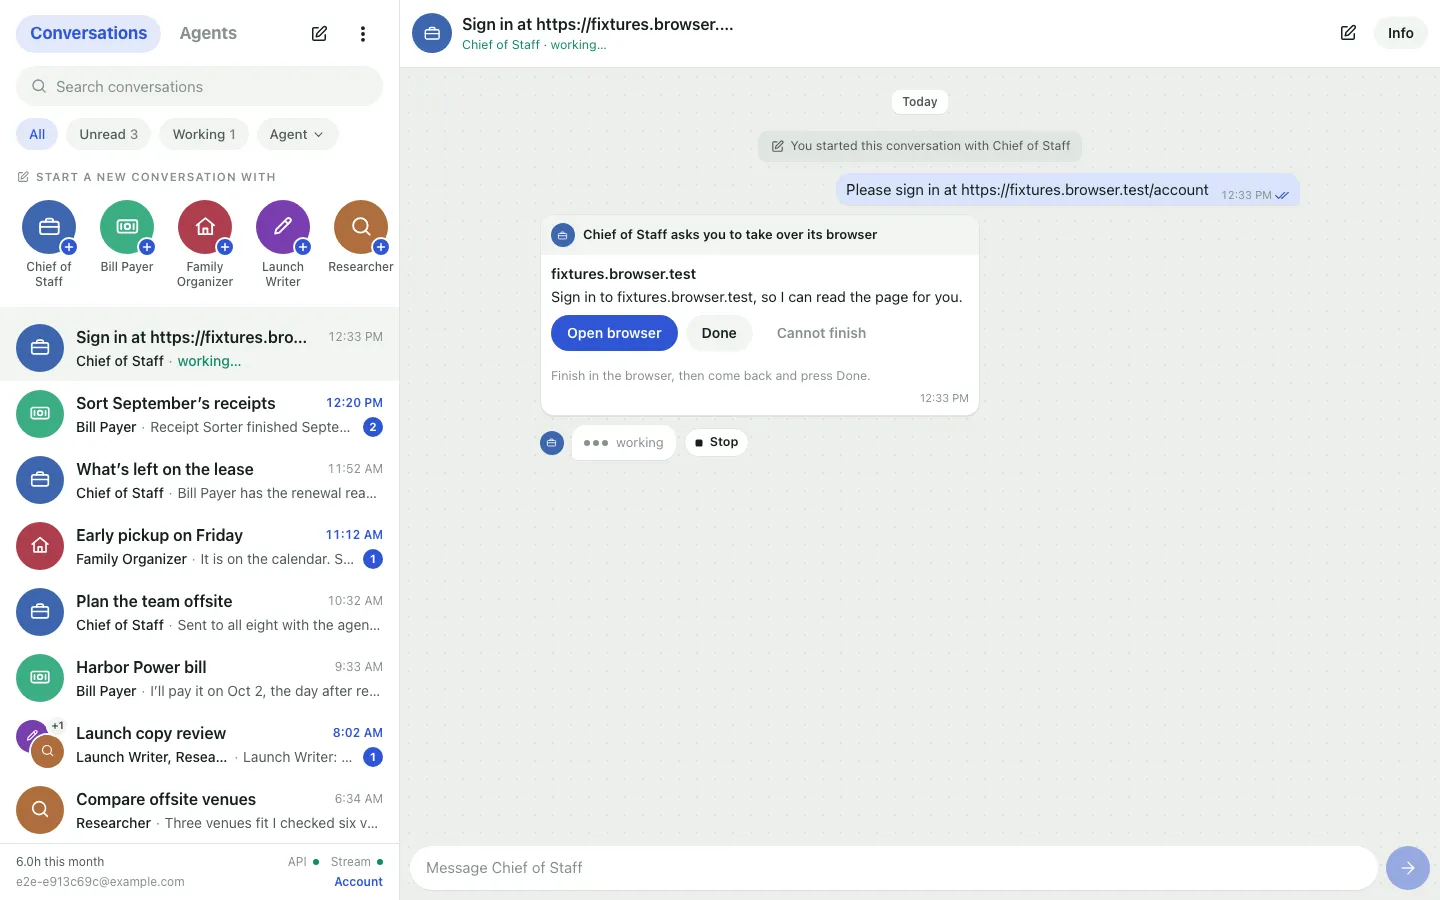Click the briefcase avatar on What's left on the lease
Image resolution: width=1440 pixels, height=900 pixels.
click(x=40, y=480)
